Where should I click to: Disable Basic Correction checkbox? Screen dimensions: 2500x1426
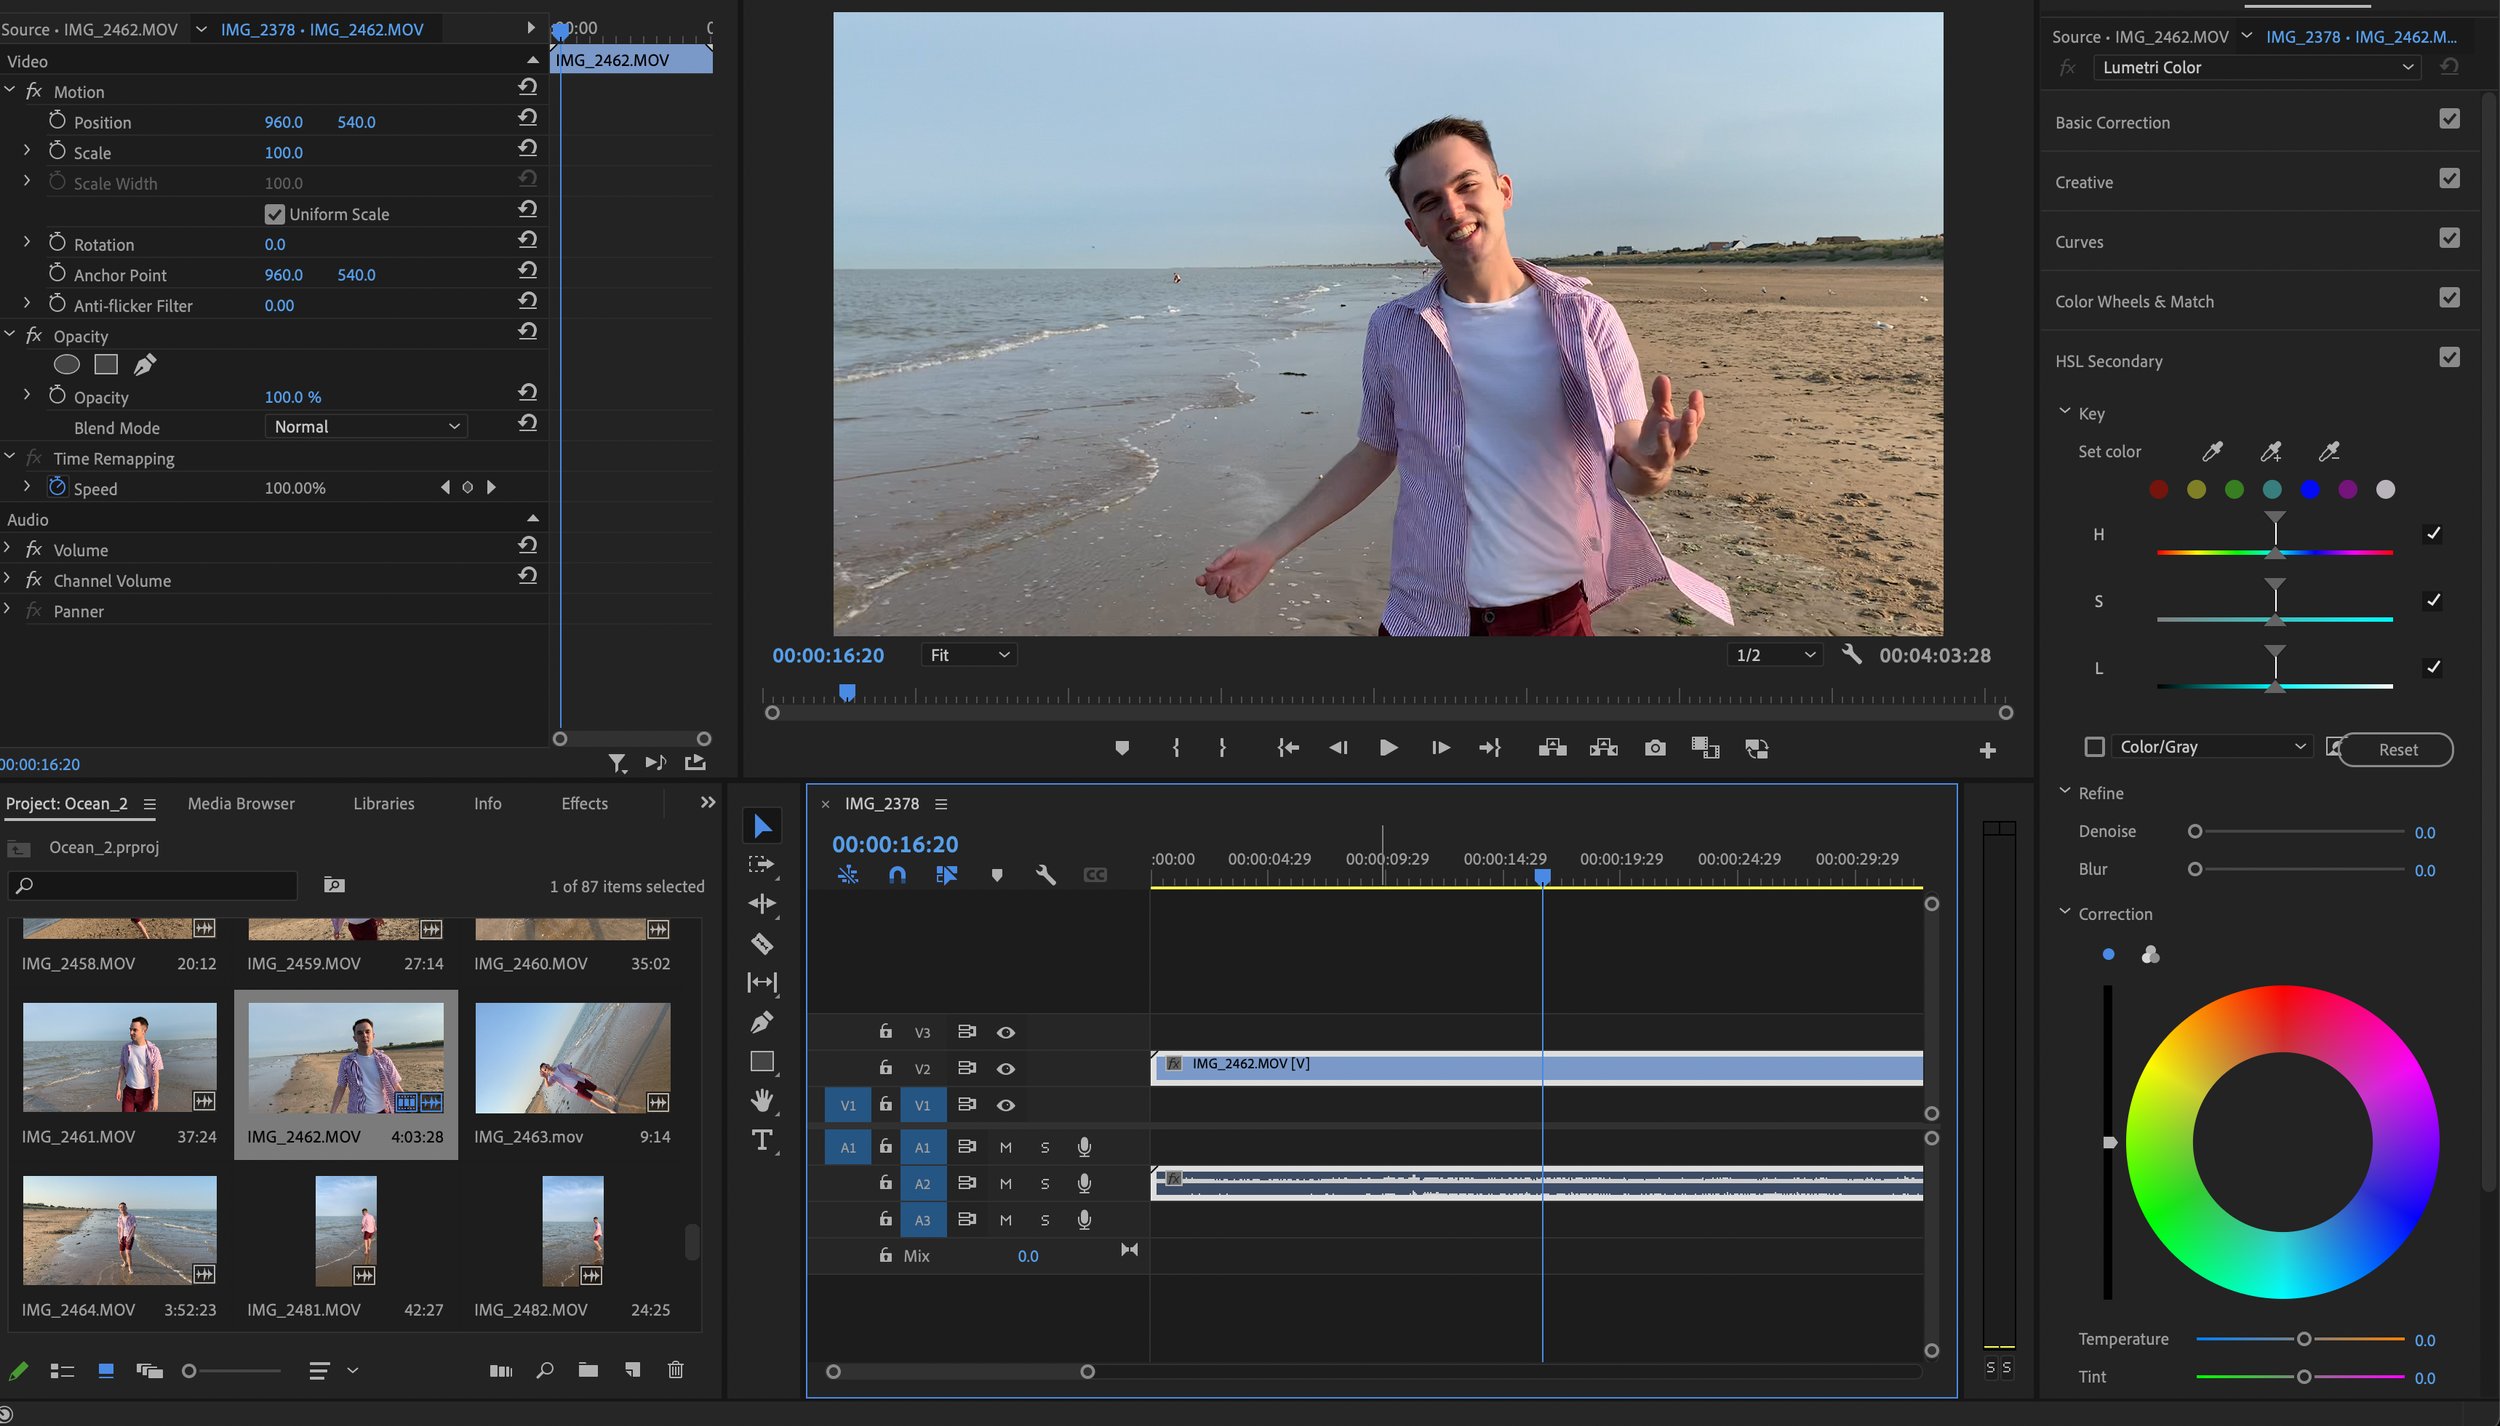click(2449, 119)
